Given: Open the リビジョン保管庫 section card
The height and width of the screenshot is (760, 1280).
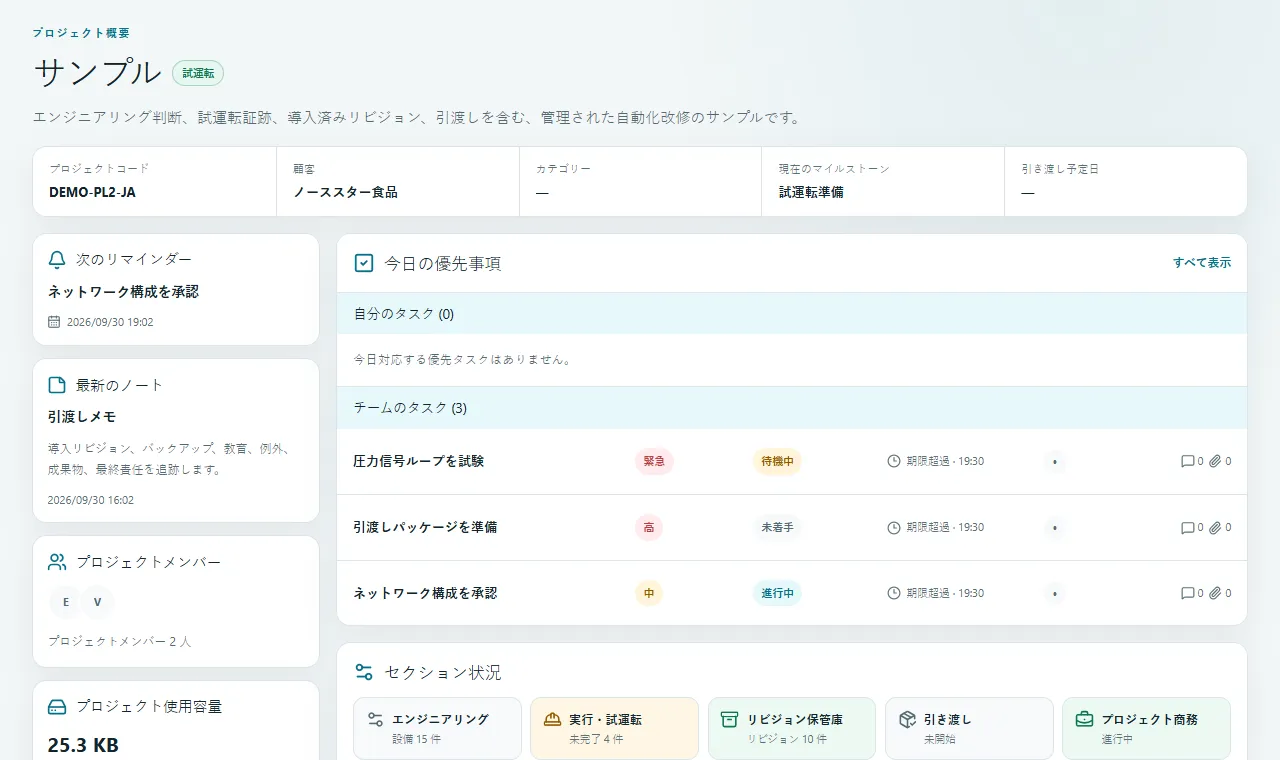Looking at the screenshot, I should 792,728.
